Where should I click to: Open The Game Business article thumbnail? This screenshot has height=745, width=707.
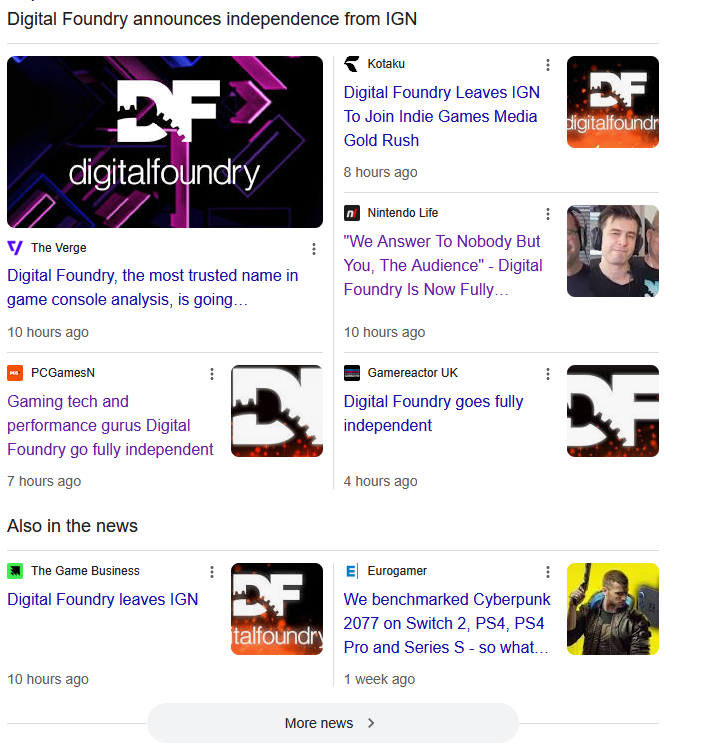pos(277,609)
